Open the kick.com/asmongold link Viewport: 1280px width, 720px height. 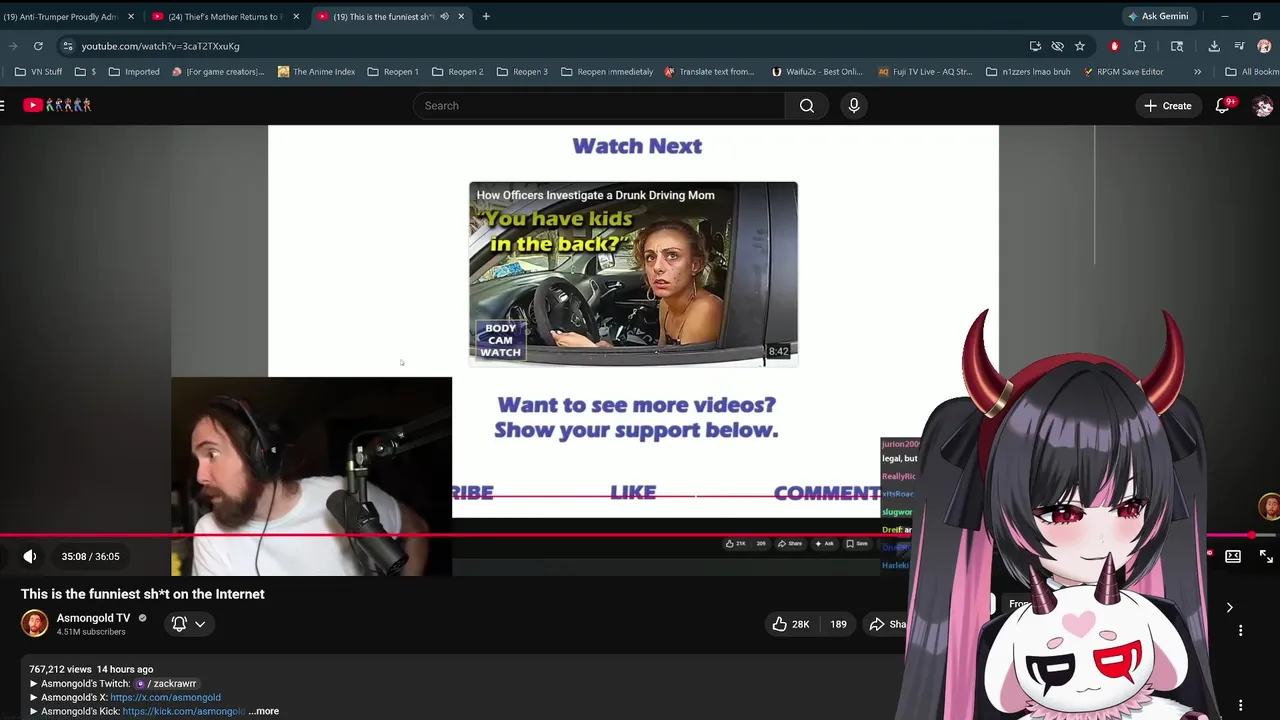[184, 711]
